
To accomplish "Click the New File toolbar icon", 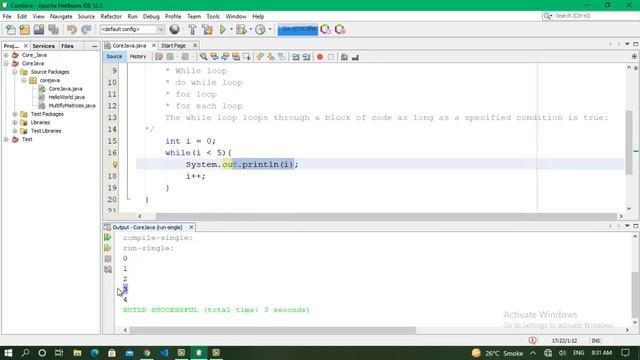I will point(11,29).
